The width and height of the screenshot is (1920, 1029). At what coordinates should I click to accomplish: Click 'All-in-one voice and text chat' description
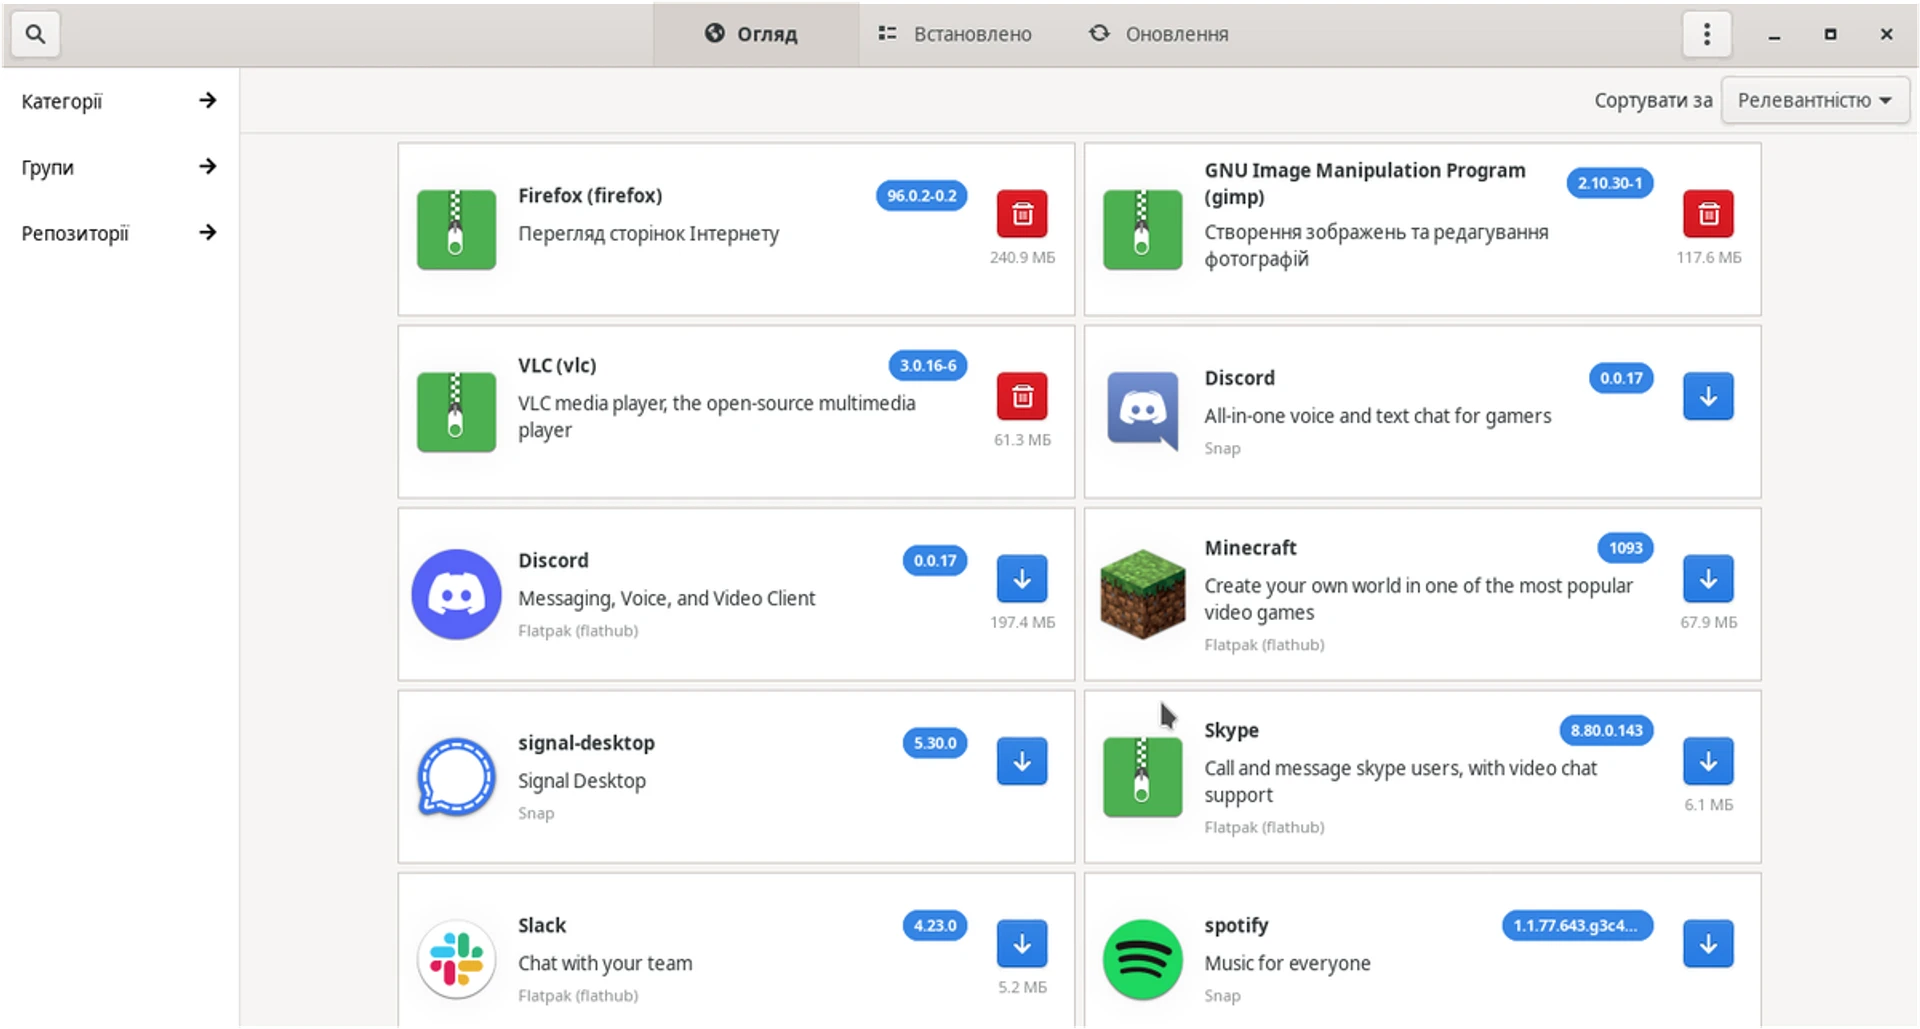[x=1377, y=416]
